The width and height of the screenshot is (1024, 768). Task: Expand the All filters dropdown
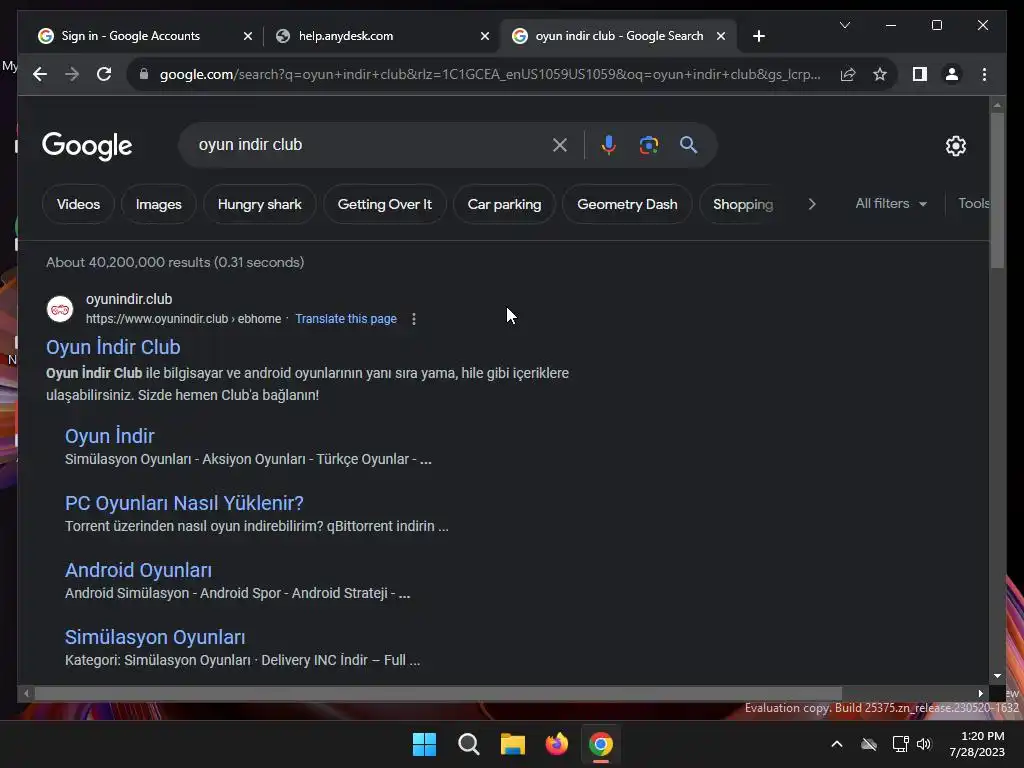click(891, 204)
